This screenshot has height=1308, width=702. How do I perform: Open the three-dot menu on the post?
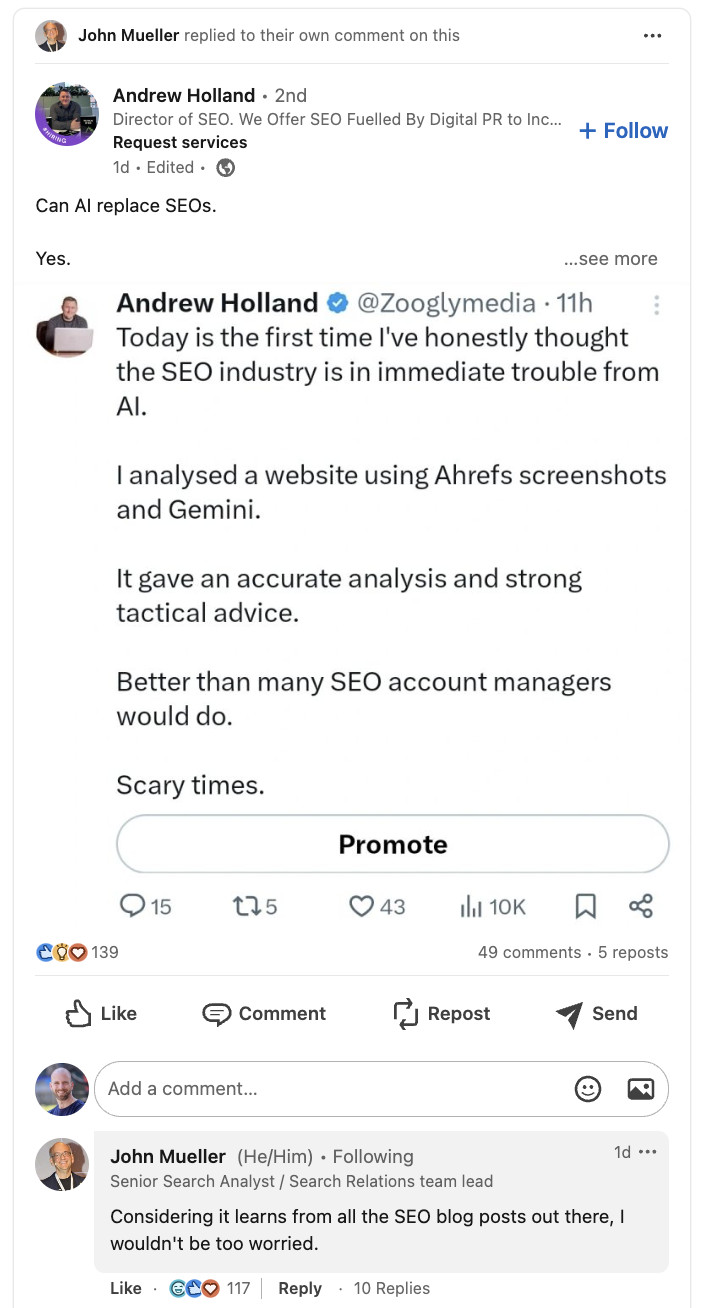653,35
